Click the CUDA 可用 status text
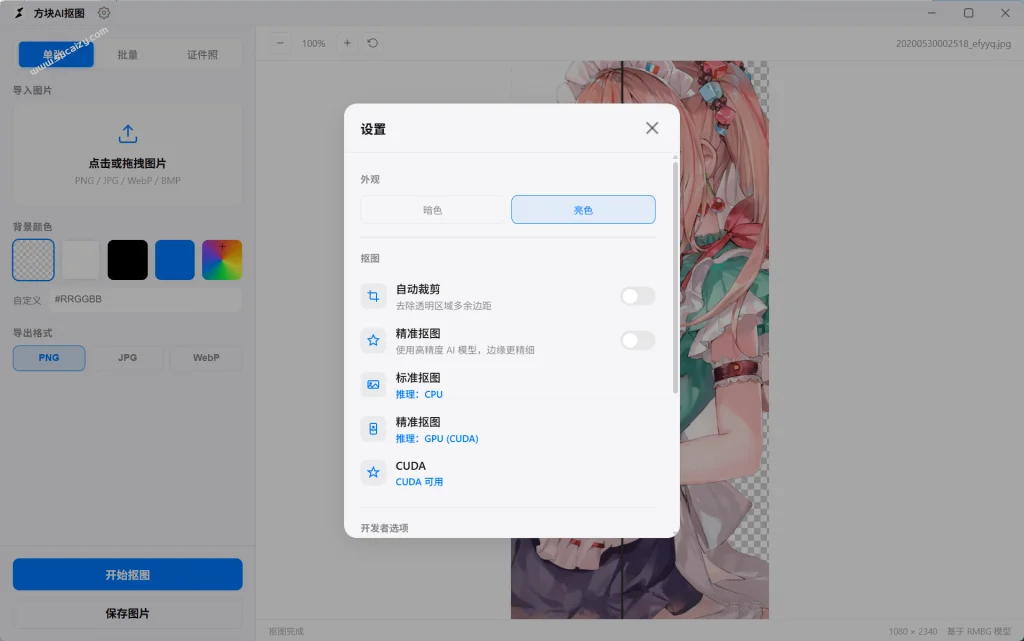Screen dimensions: 1024x641 point(419,482)
